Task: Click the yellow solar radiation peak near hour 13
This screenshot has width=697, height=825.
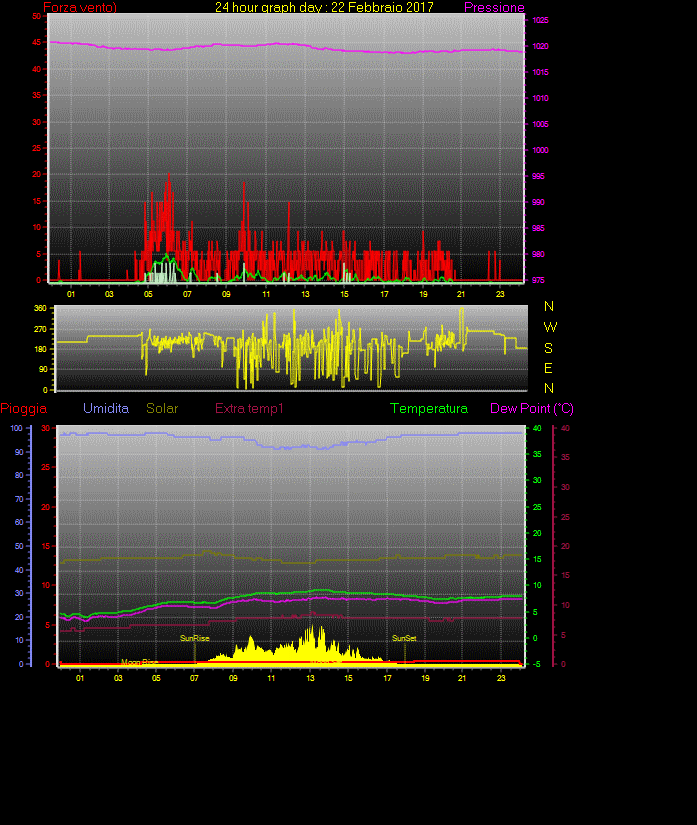Action: (x=311, y=627)
